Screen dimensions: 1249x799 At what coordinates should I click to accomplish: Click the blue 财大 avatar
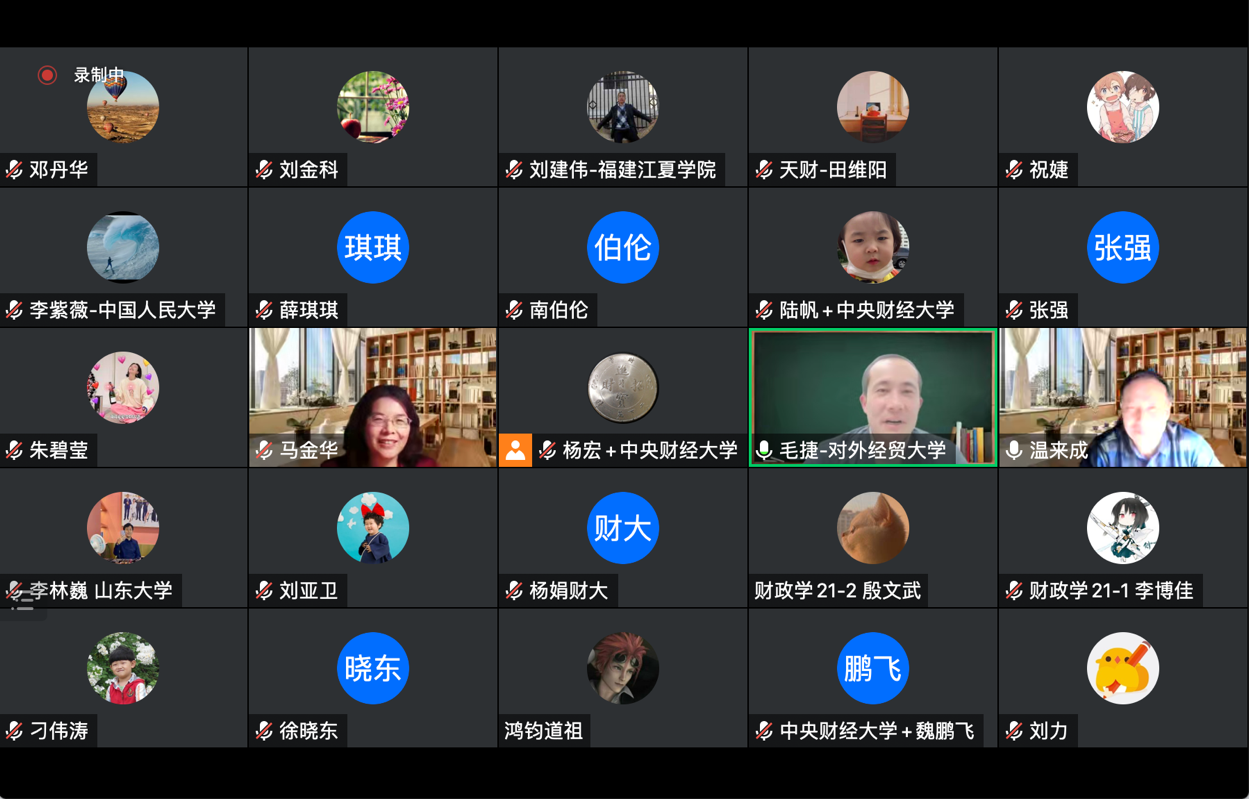(623, 528)
